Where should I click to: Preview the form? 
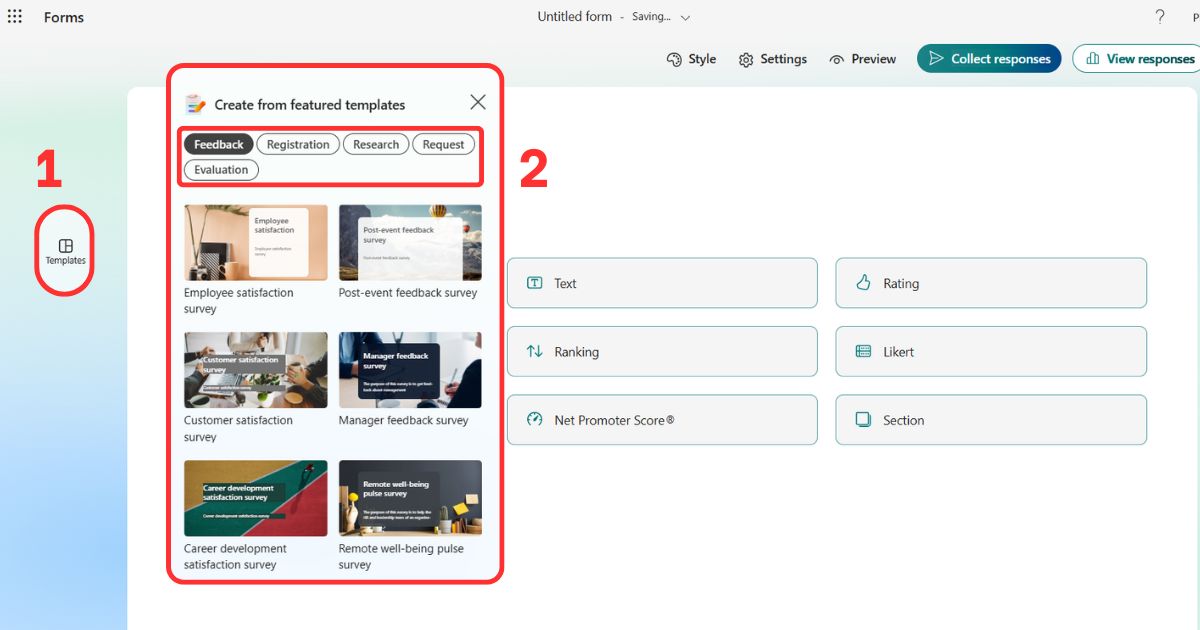pyautogui.click(x=862, y=59)
